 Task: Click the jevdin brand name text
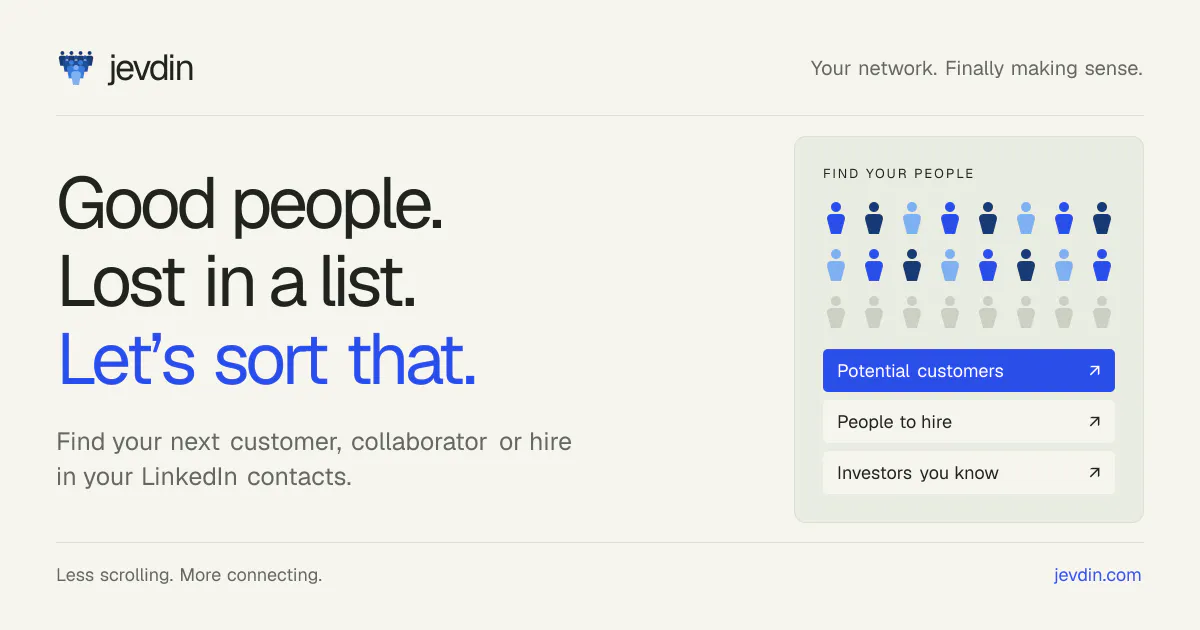click(x=150, y=68)
